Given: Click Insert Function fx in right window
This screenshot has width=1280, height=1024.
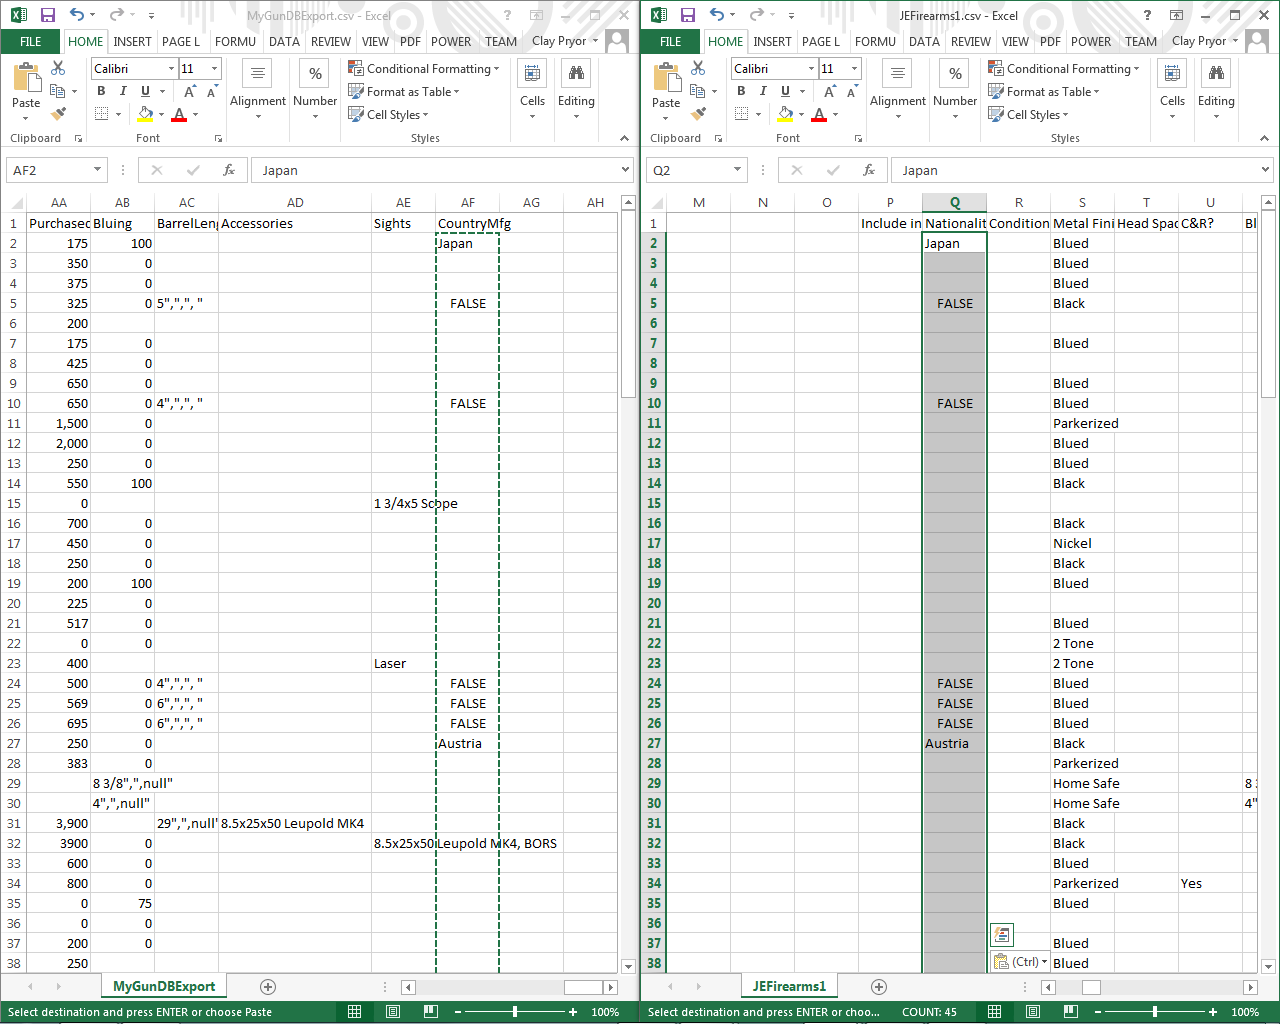Looking at the screenshot, I should (869, 170).
